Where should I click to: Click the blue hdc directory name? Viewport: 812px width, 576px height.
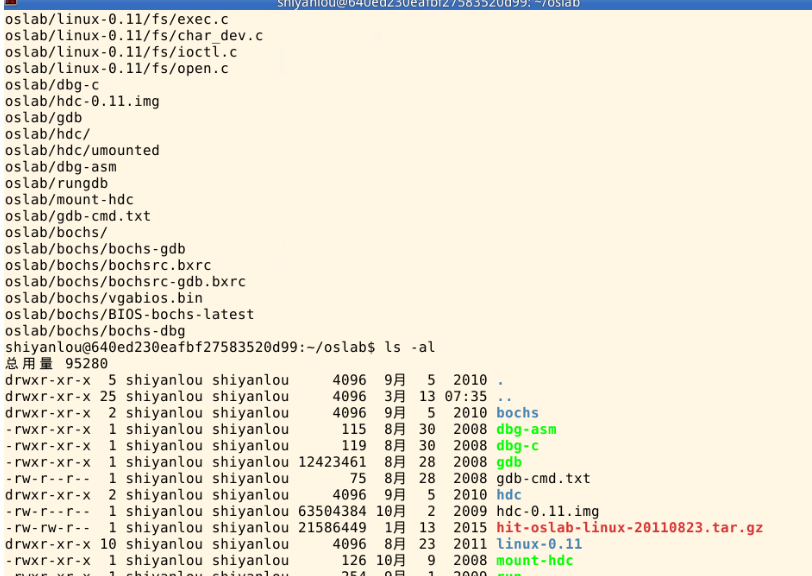(509, 495)
